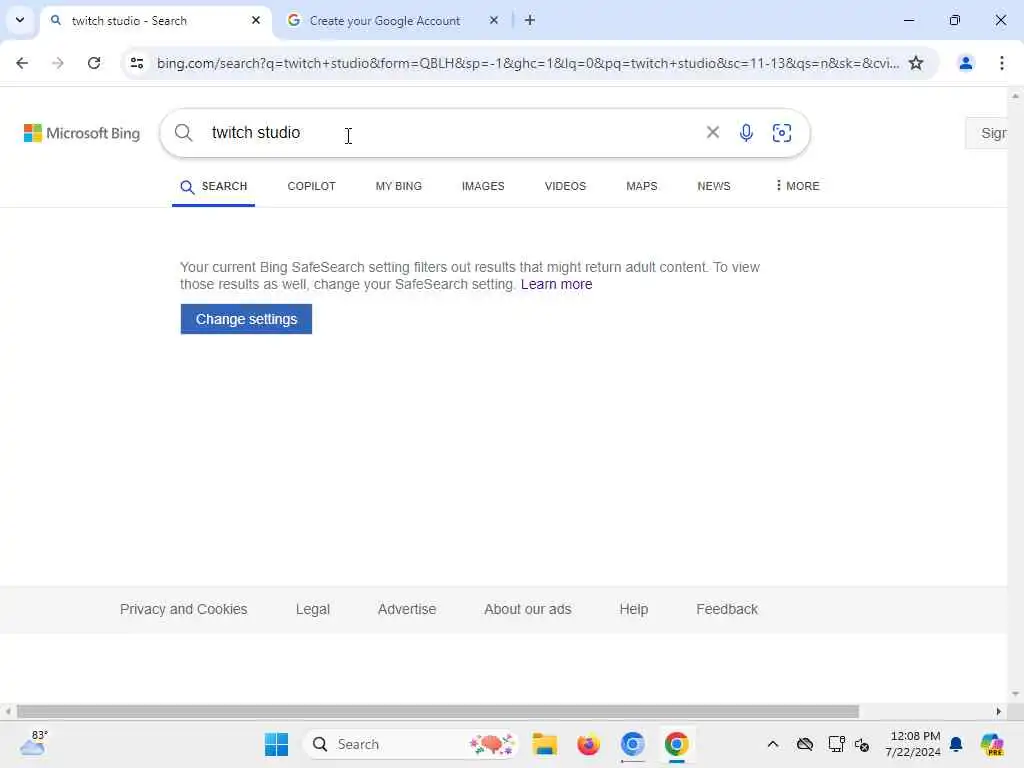The width and height of the screenshot is (1024, 768).
Task: Click the magnifier icon in Bing search box
Action: (184, 133)
